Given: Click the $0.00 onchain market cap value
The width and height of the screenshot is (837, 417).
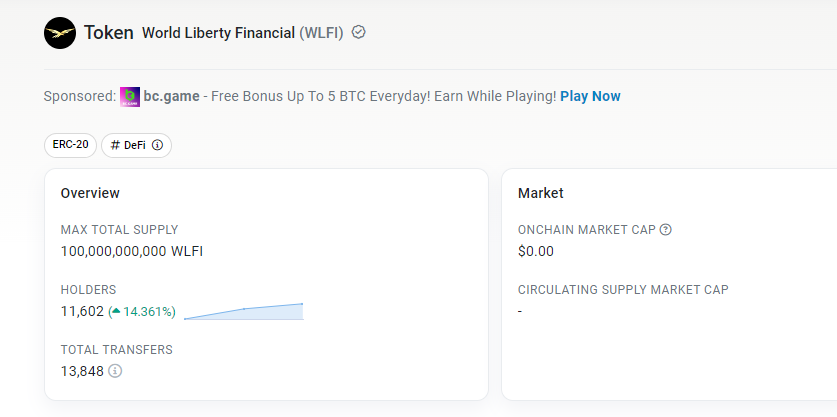Looking at the screenshot, I should [x=536, y=251].
